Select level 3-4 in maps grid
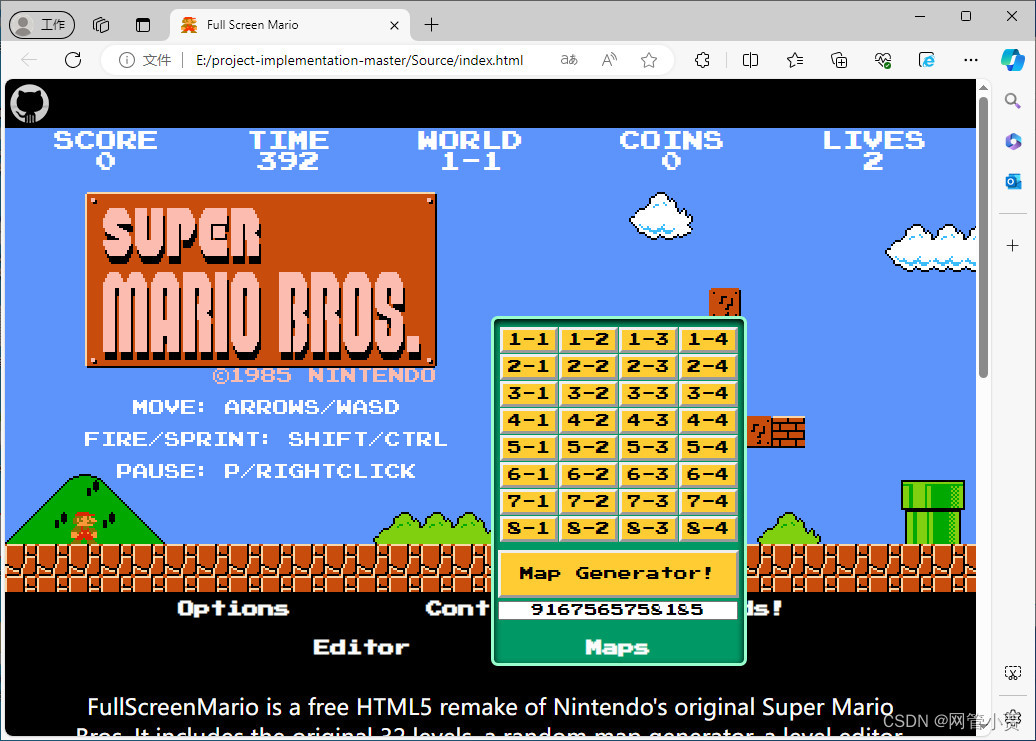1036x741 pixels. [x=708, y=393]
